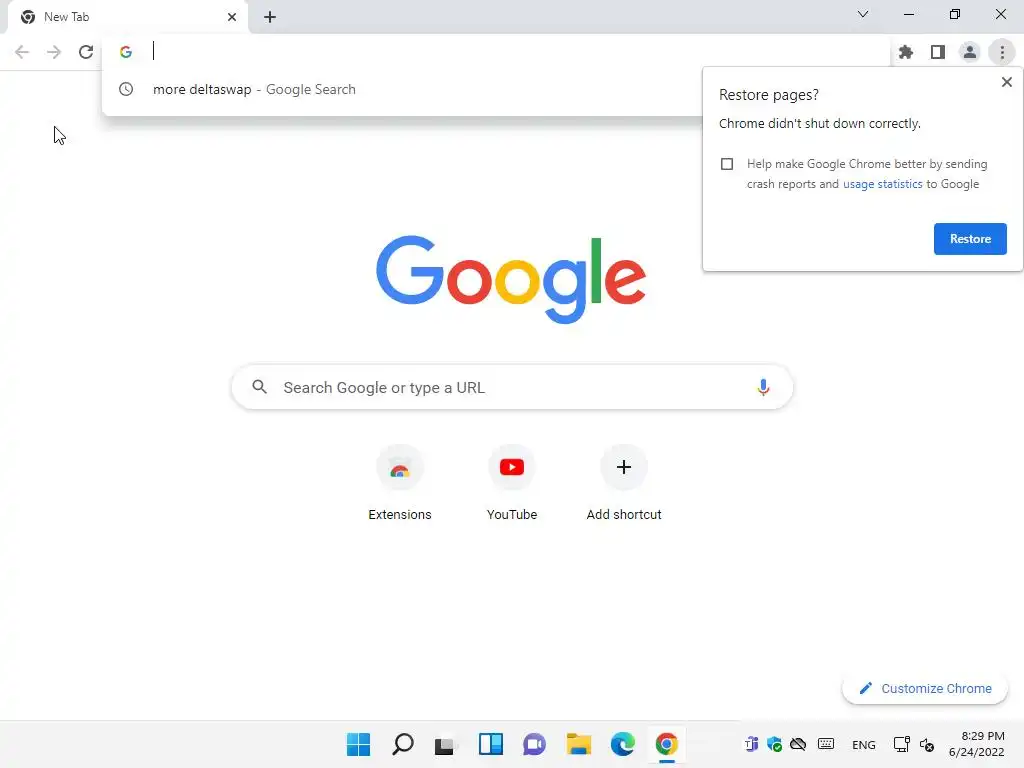Click the Chrome taskbar icon
Image resolution: width=1024 pixels, height=768 pixels.
(x=667, y=744)
